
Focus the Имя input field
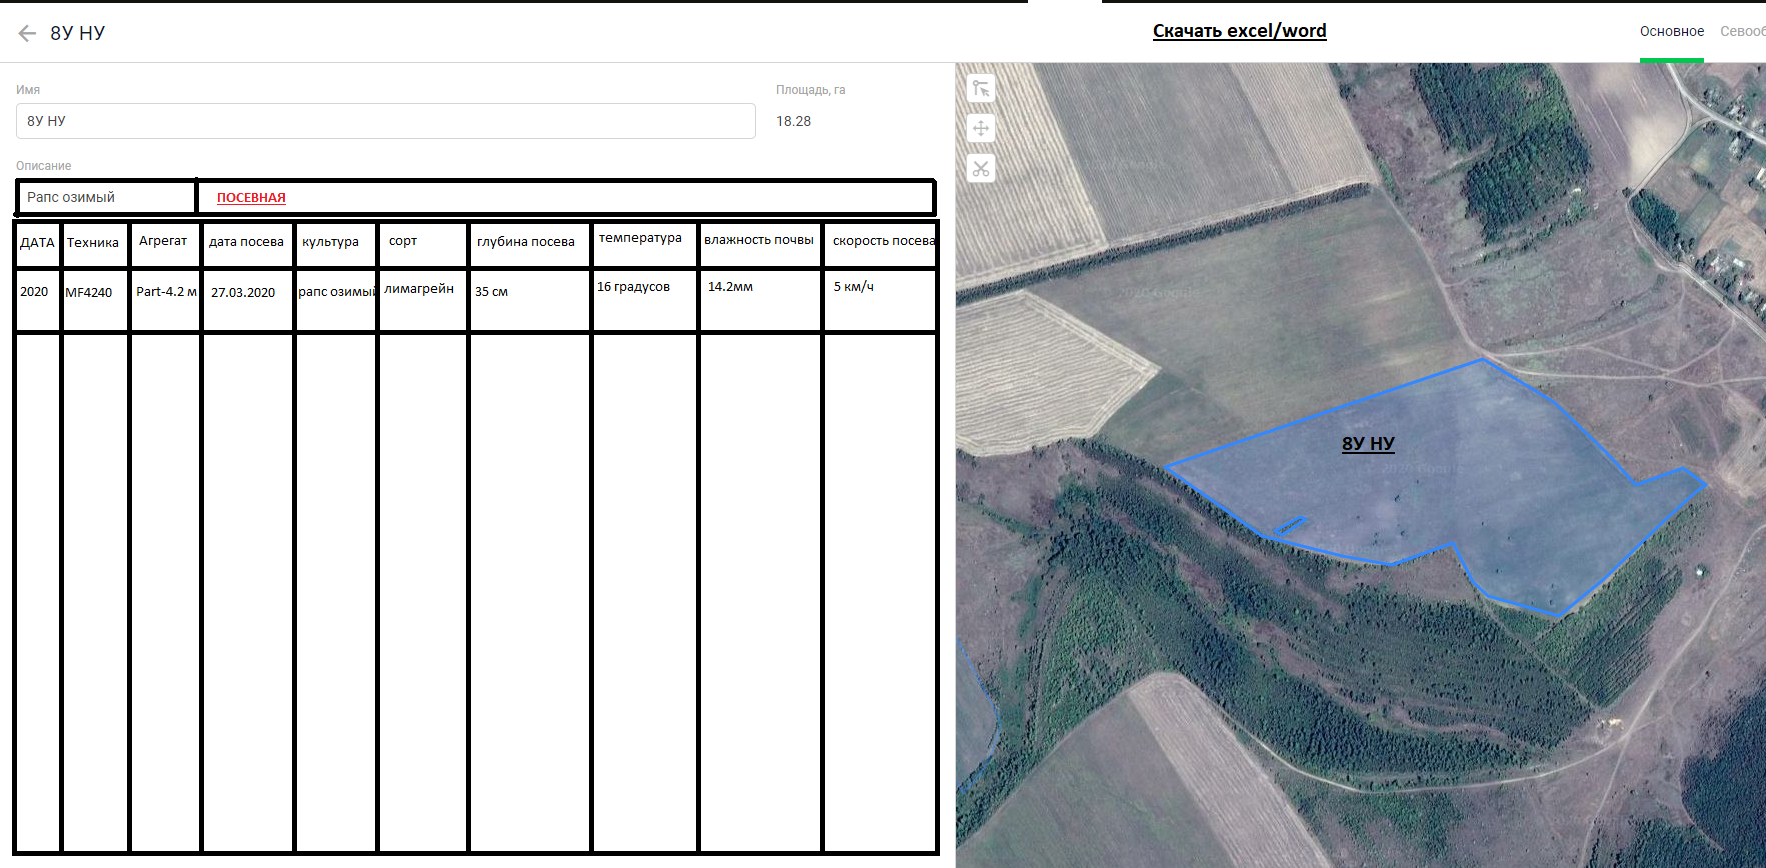[x=385, y=121]
